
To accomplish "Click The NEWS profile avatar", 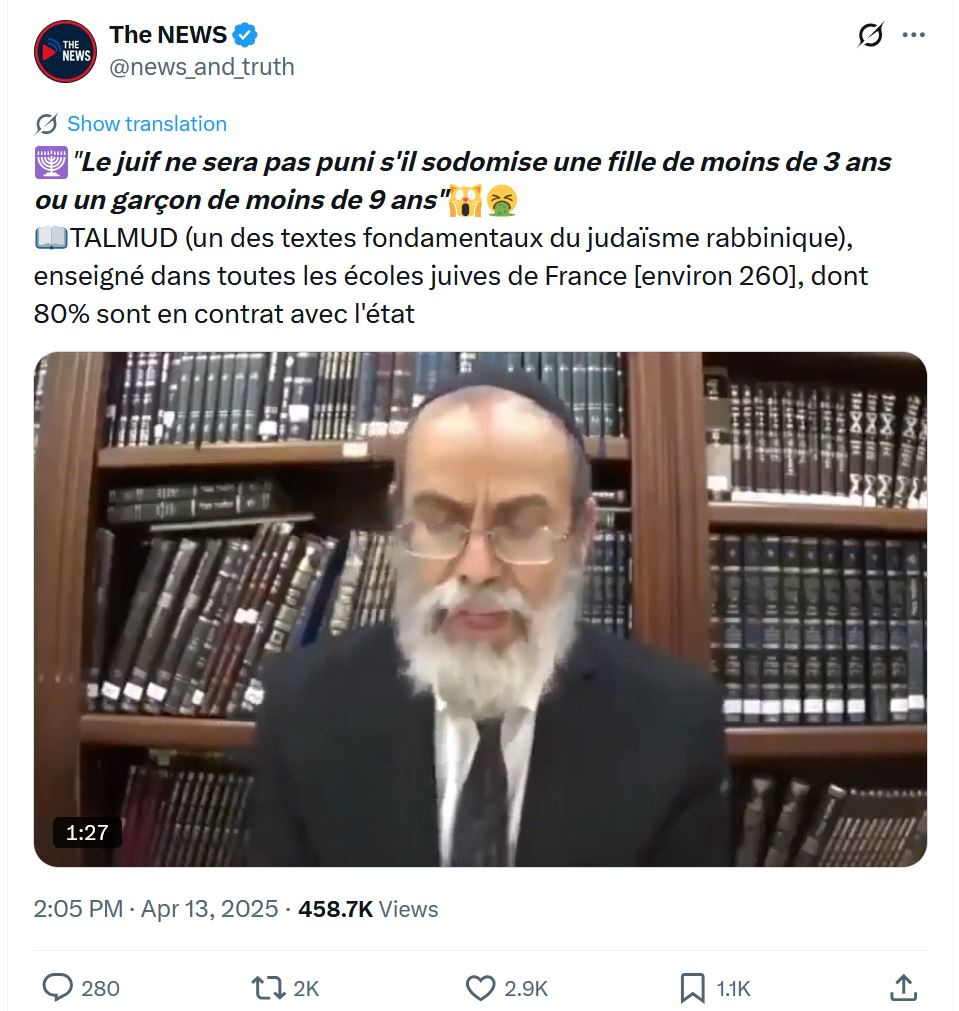I will 65,52.
